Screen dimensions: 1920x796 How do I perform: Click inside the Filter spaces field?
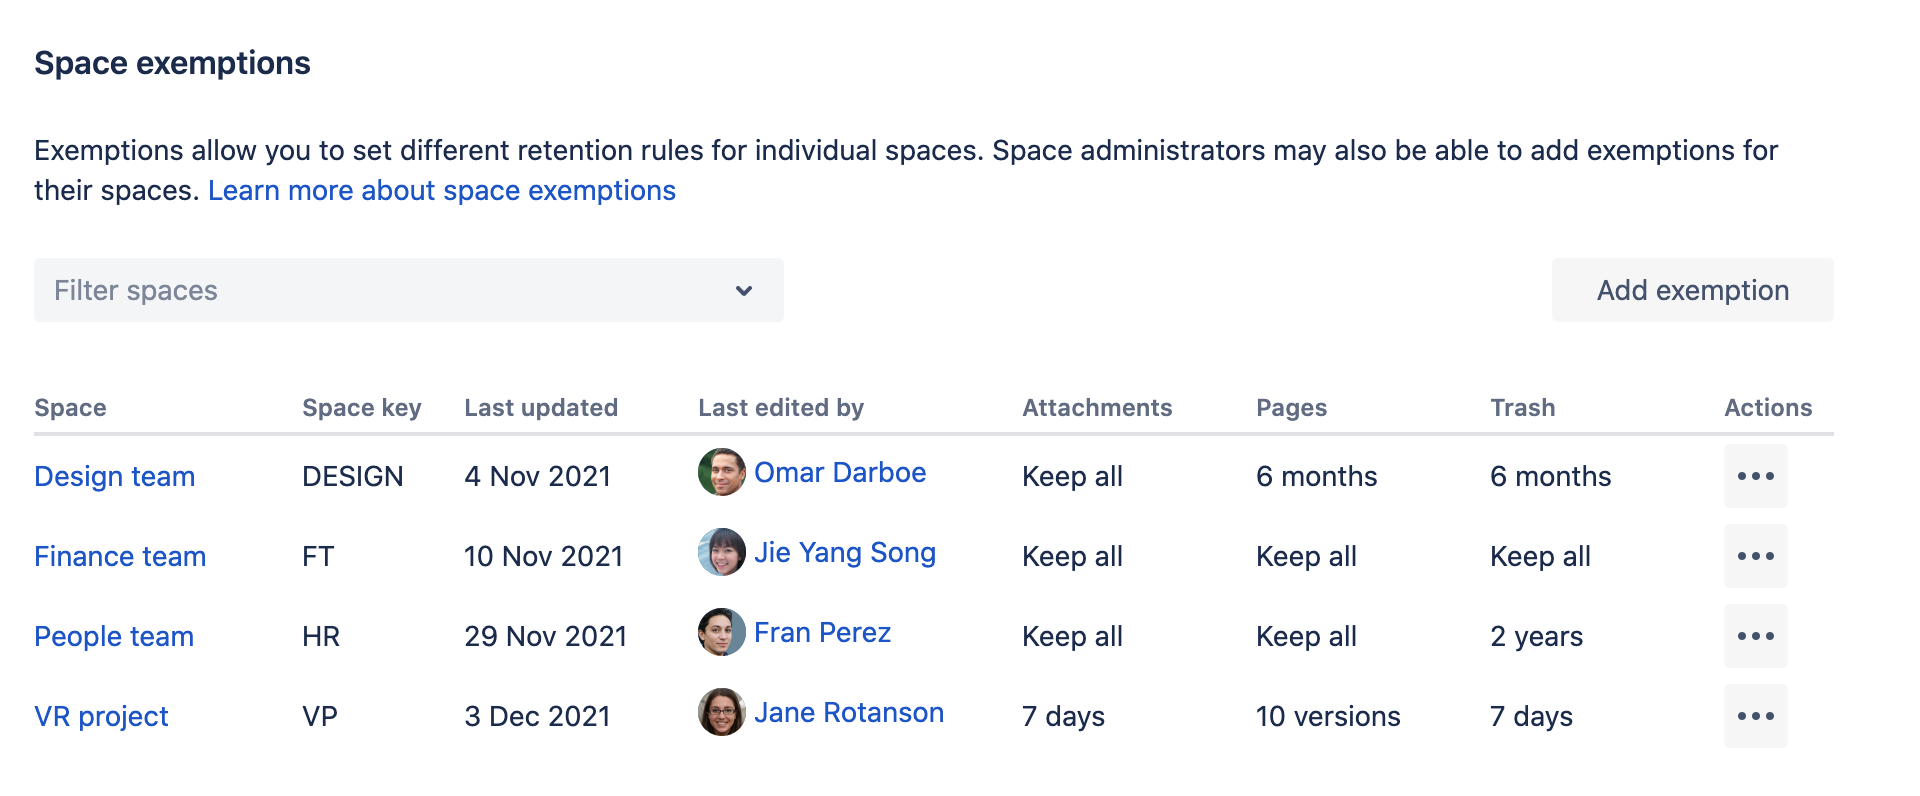pos(380,291)
